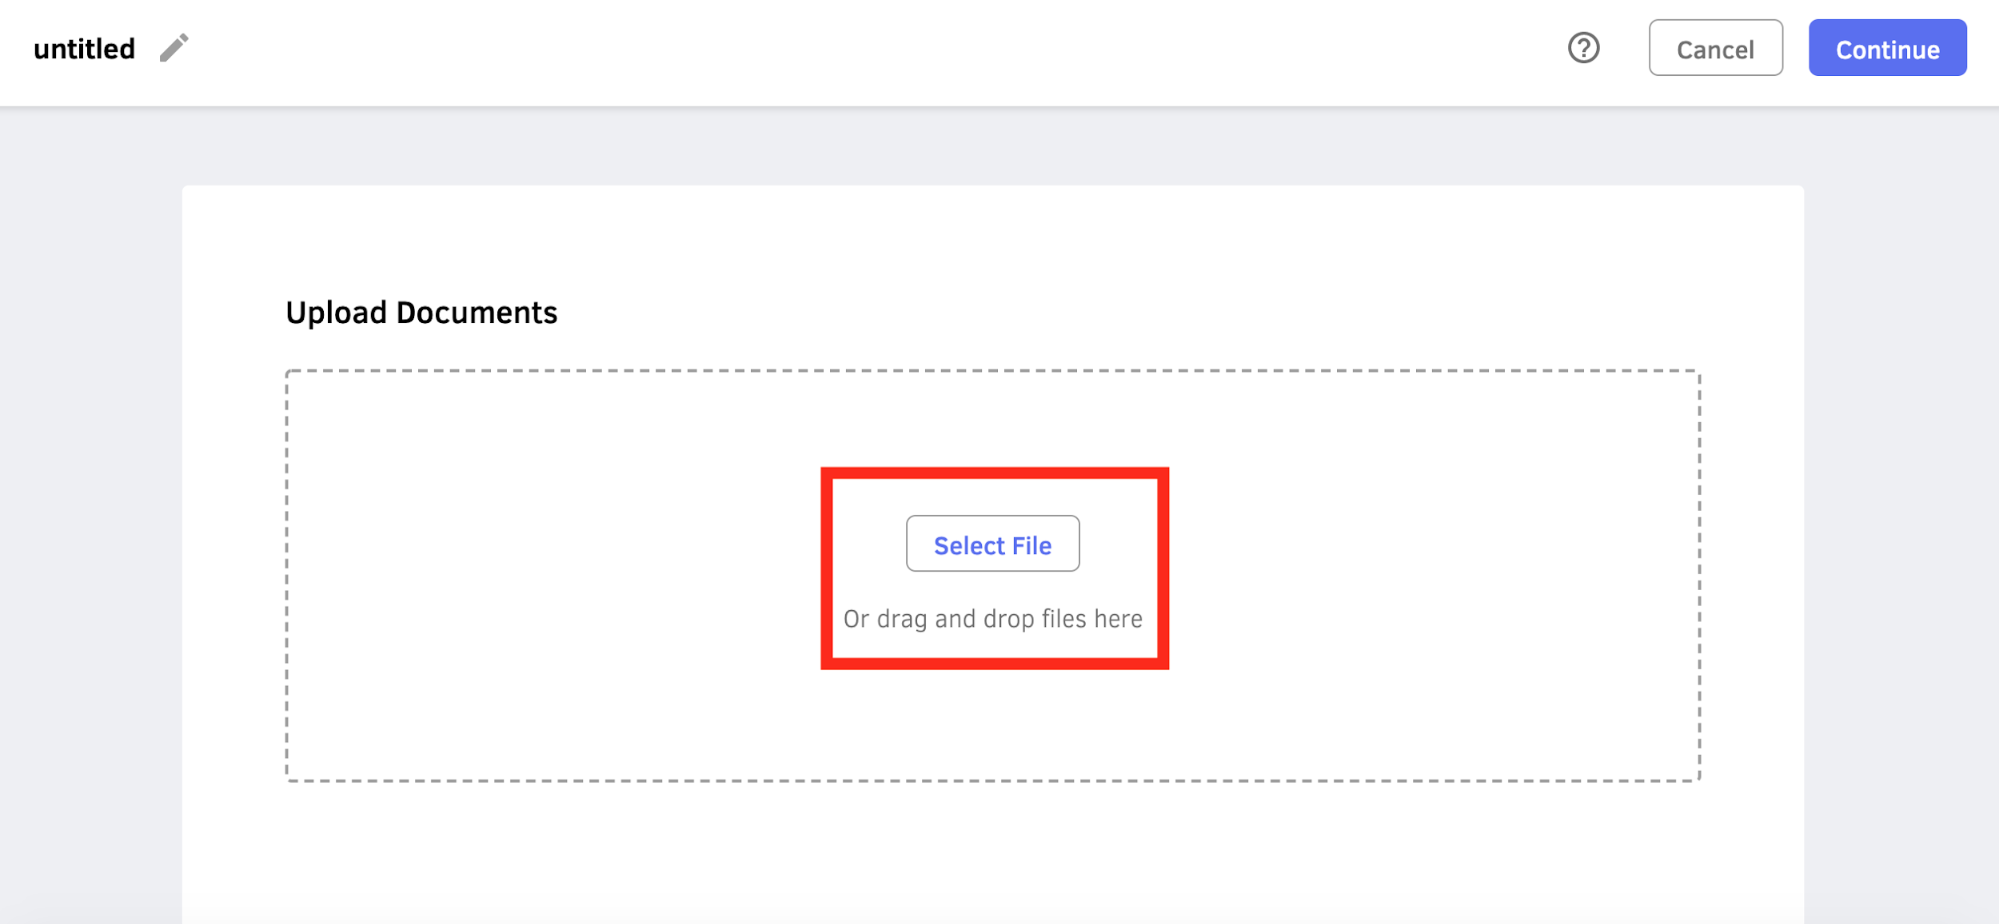Click 'Or drag and drop files here' text
Image resolution: width=1999 pixels, height=924 pixels.
pyautogui.click(x=992, y=619)
